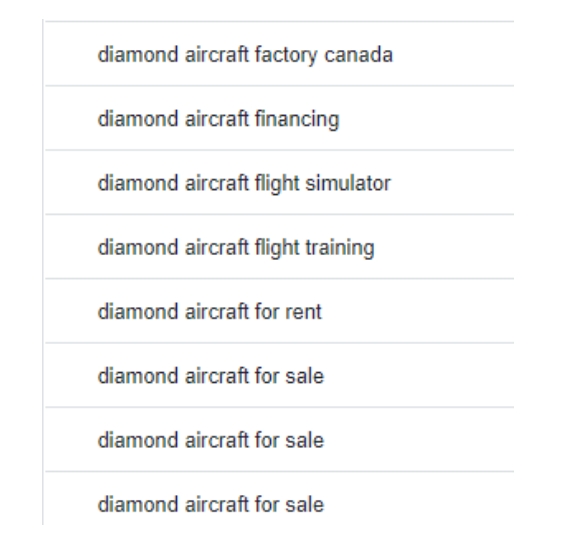566x558 pixels.
Task: Click 'diamond' in the financing row
Action: point(138,119)
